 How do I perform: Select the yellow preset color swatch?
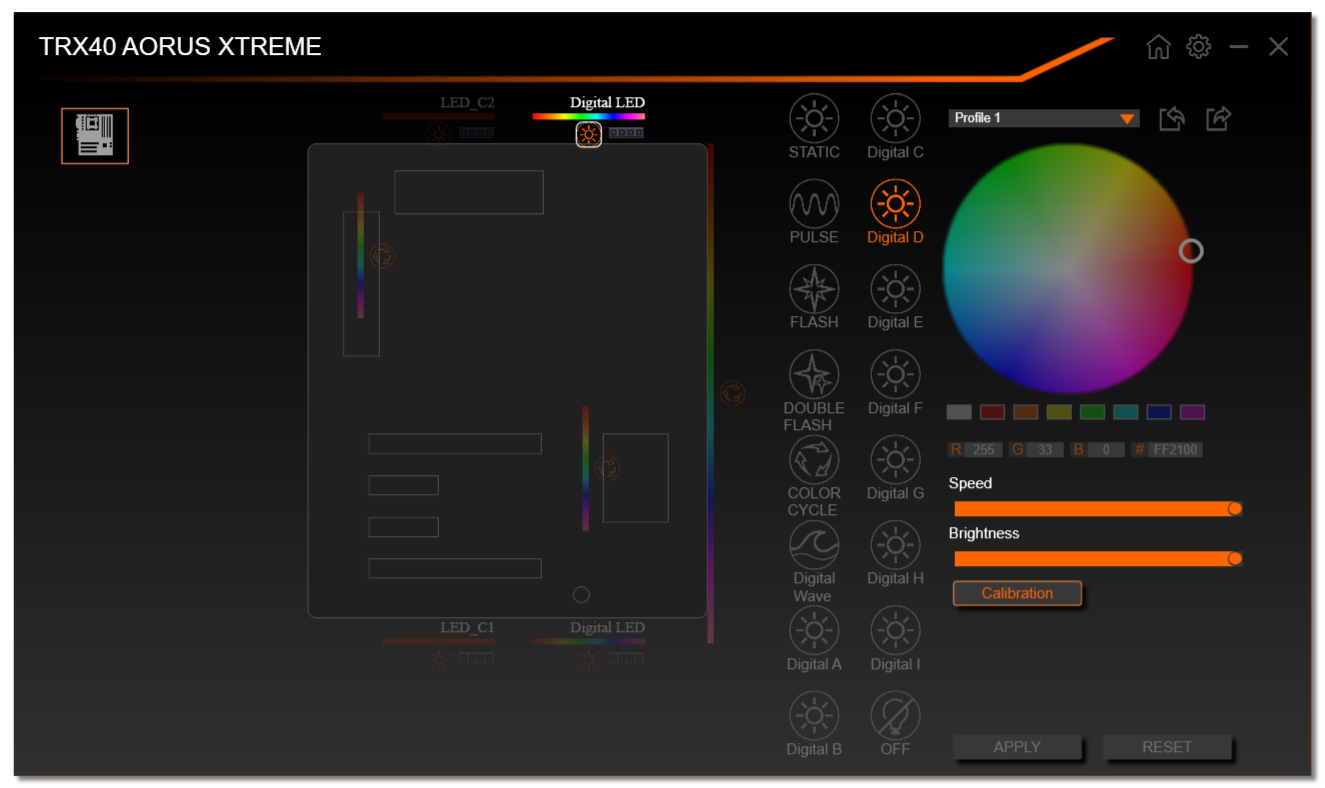(x=1059, y=412)
